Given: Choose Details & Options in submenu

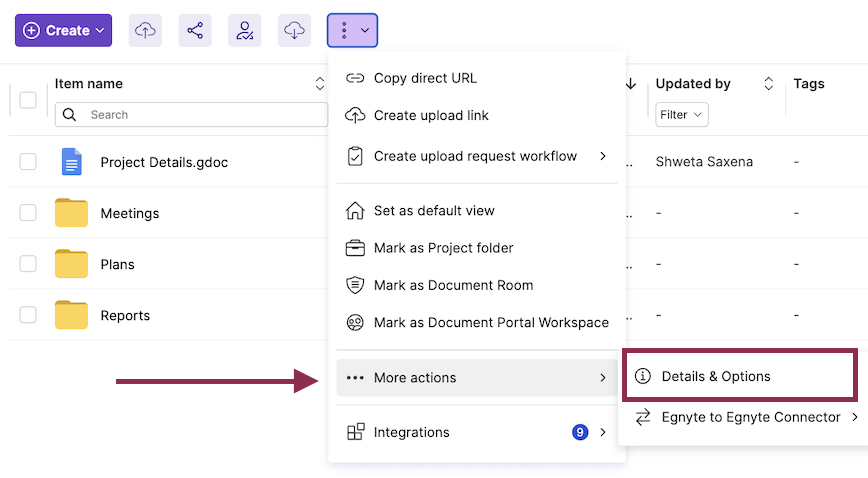Looking at the screenshot, I should point(716,377).
